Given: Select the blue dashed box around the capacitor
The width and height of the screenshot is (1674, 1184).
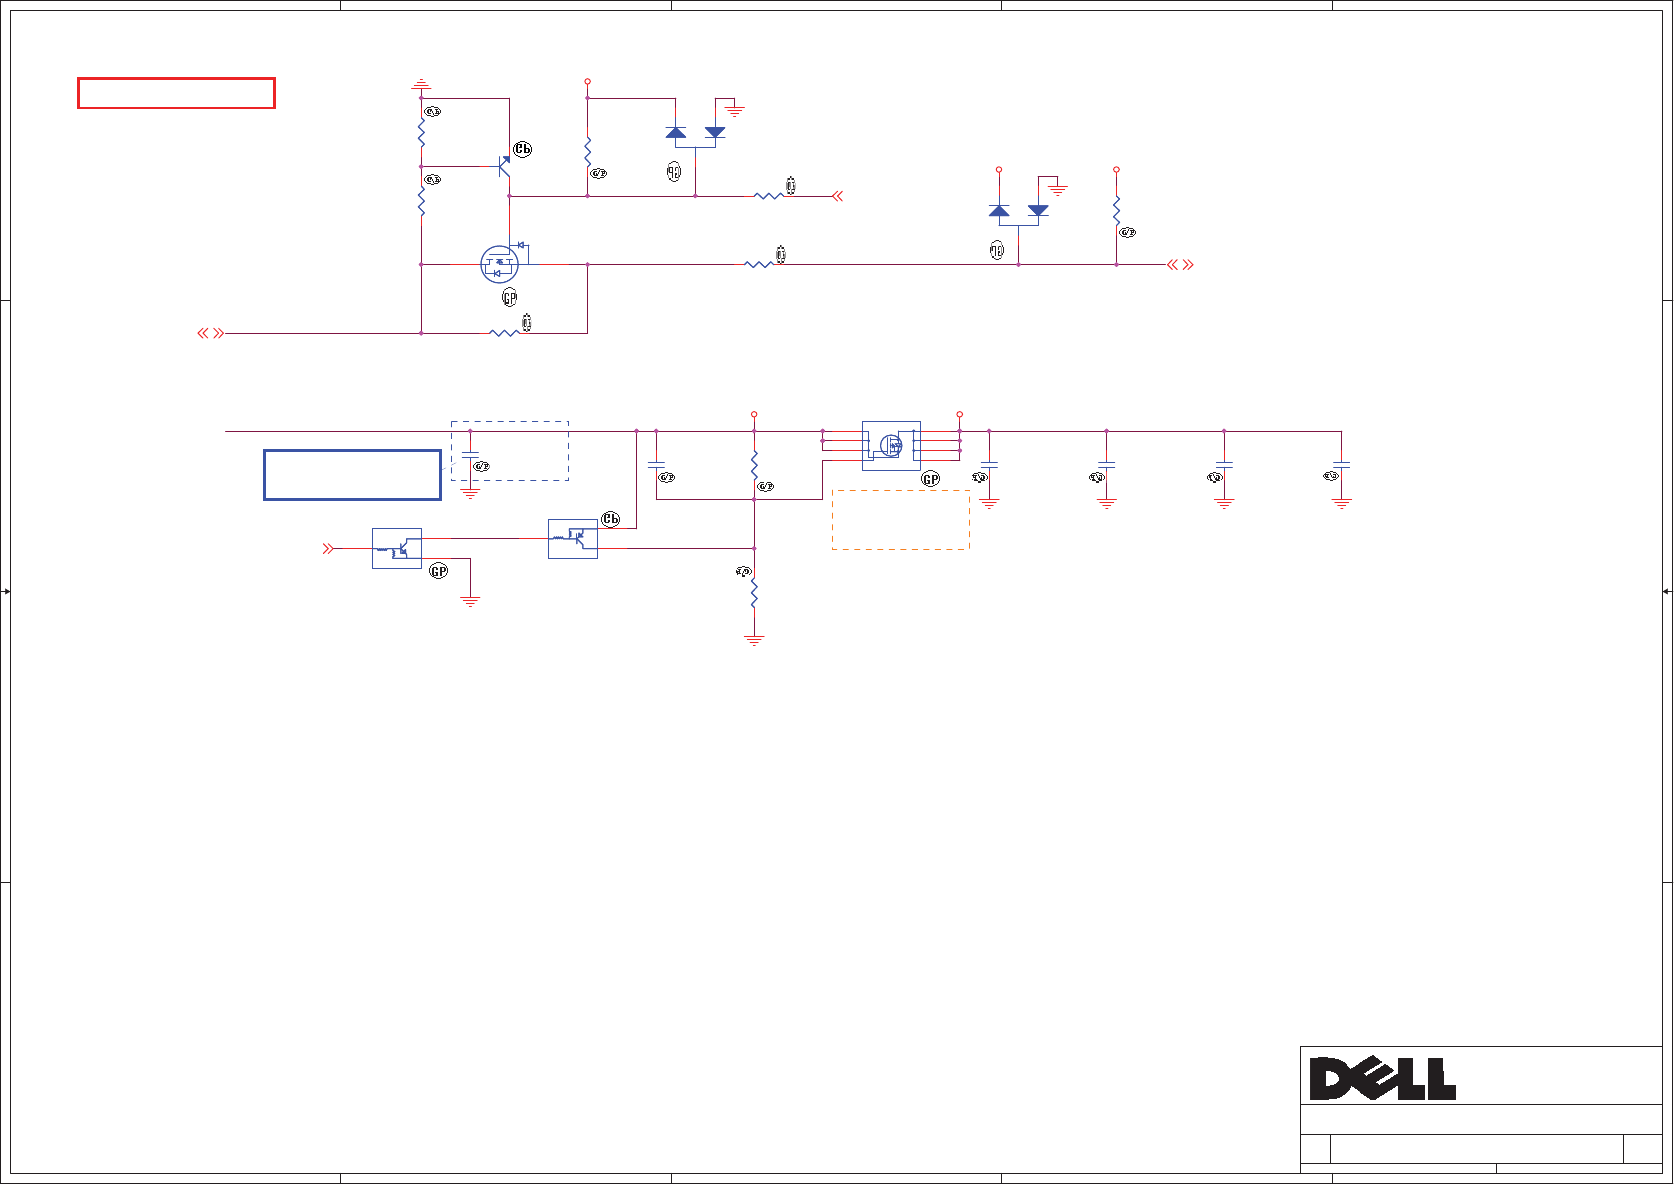Looking at the screenshot, I should pyautogui.click(x=510, y=451).
